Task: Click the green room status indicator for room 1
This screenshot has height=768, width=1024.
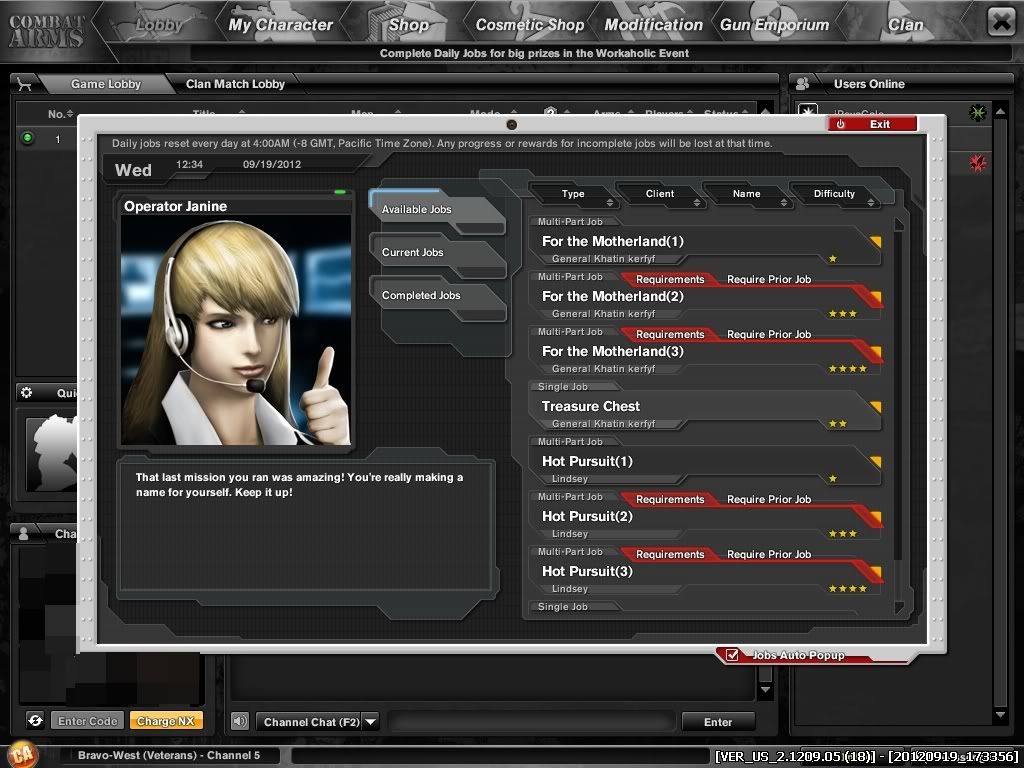Action: 27,139
